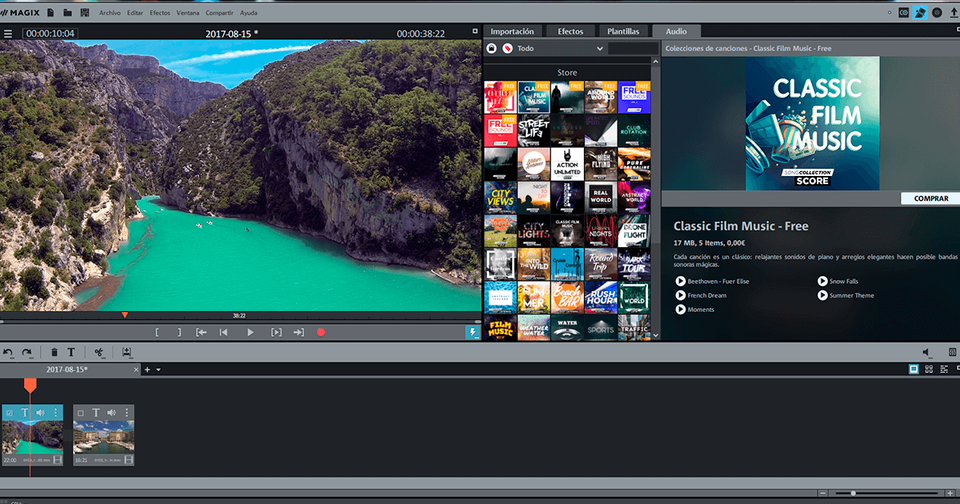Click the store search input field
This screenshot has width=960, height=504.
point(633,48)
